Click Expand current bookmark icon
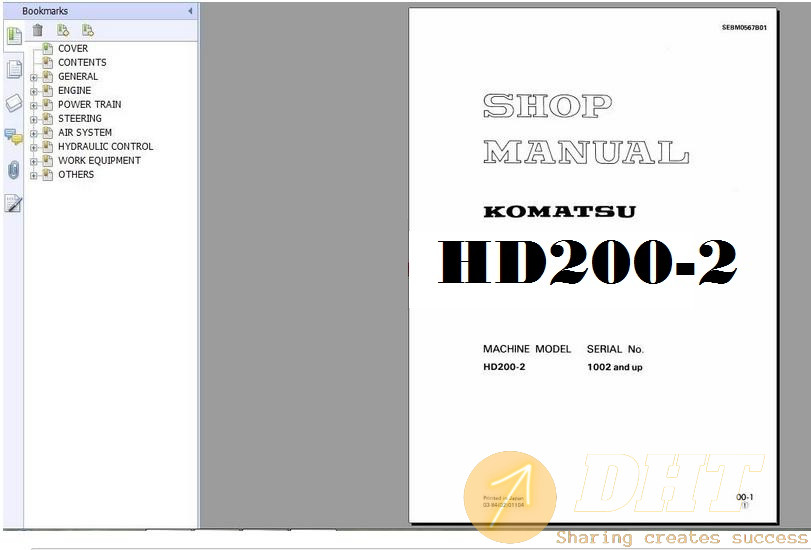The height and width of the screenshot is (550, 811). tap(88, 31)
